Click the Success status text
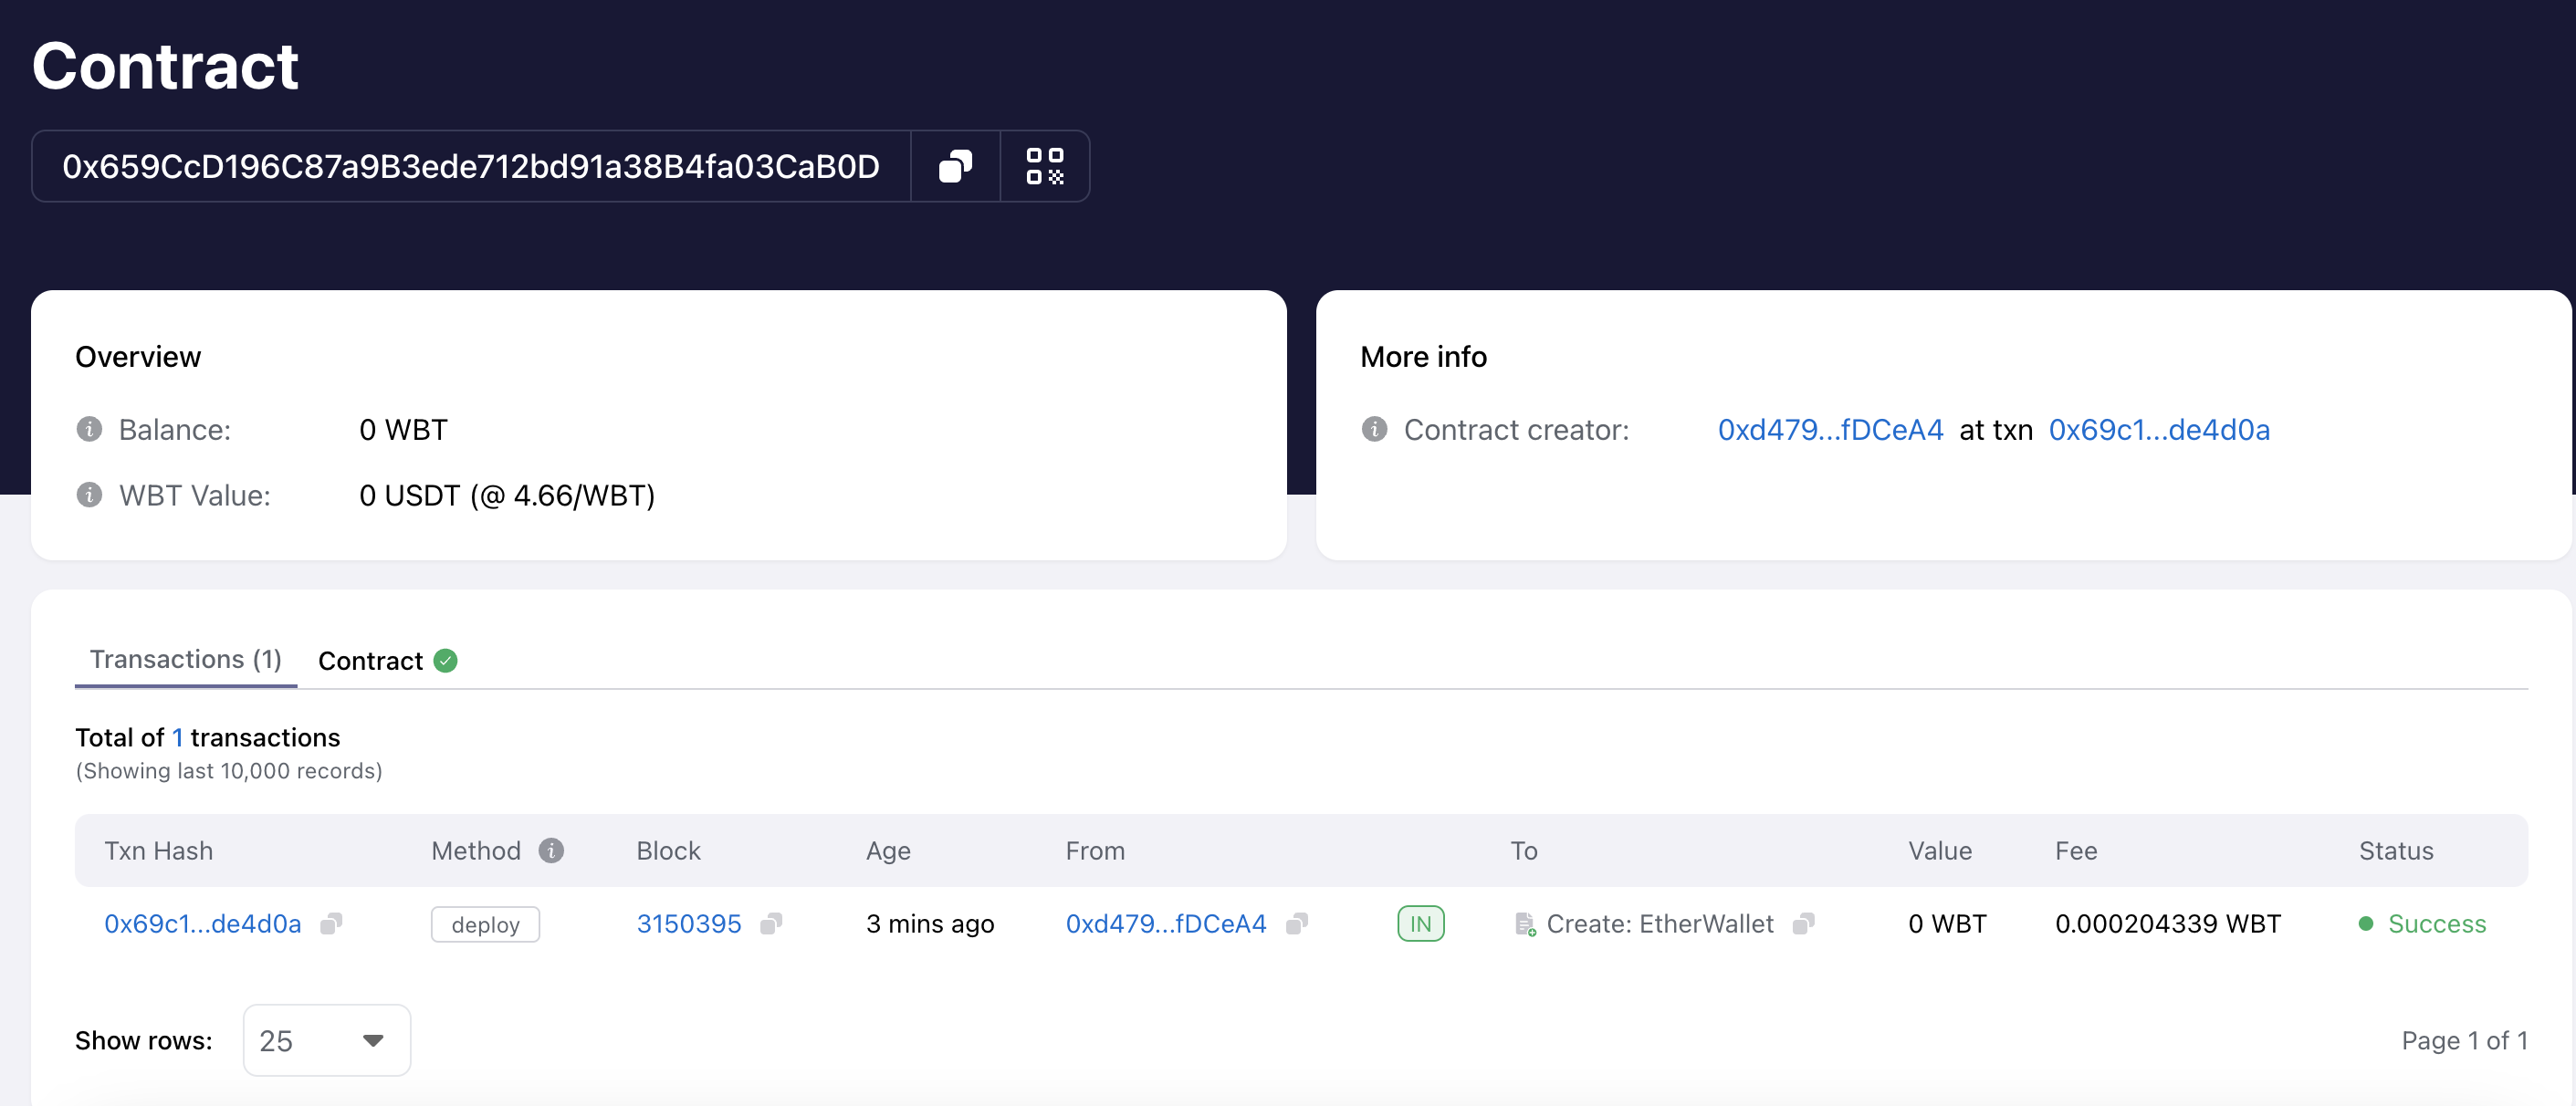 pyautogui.click(x=2436, y=923)
